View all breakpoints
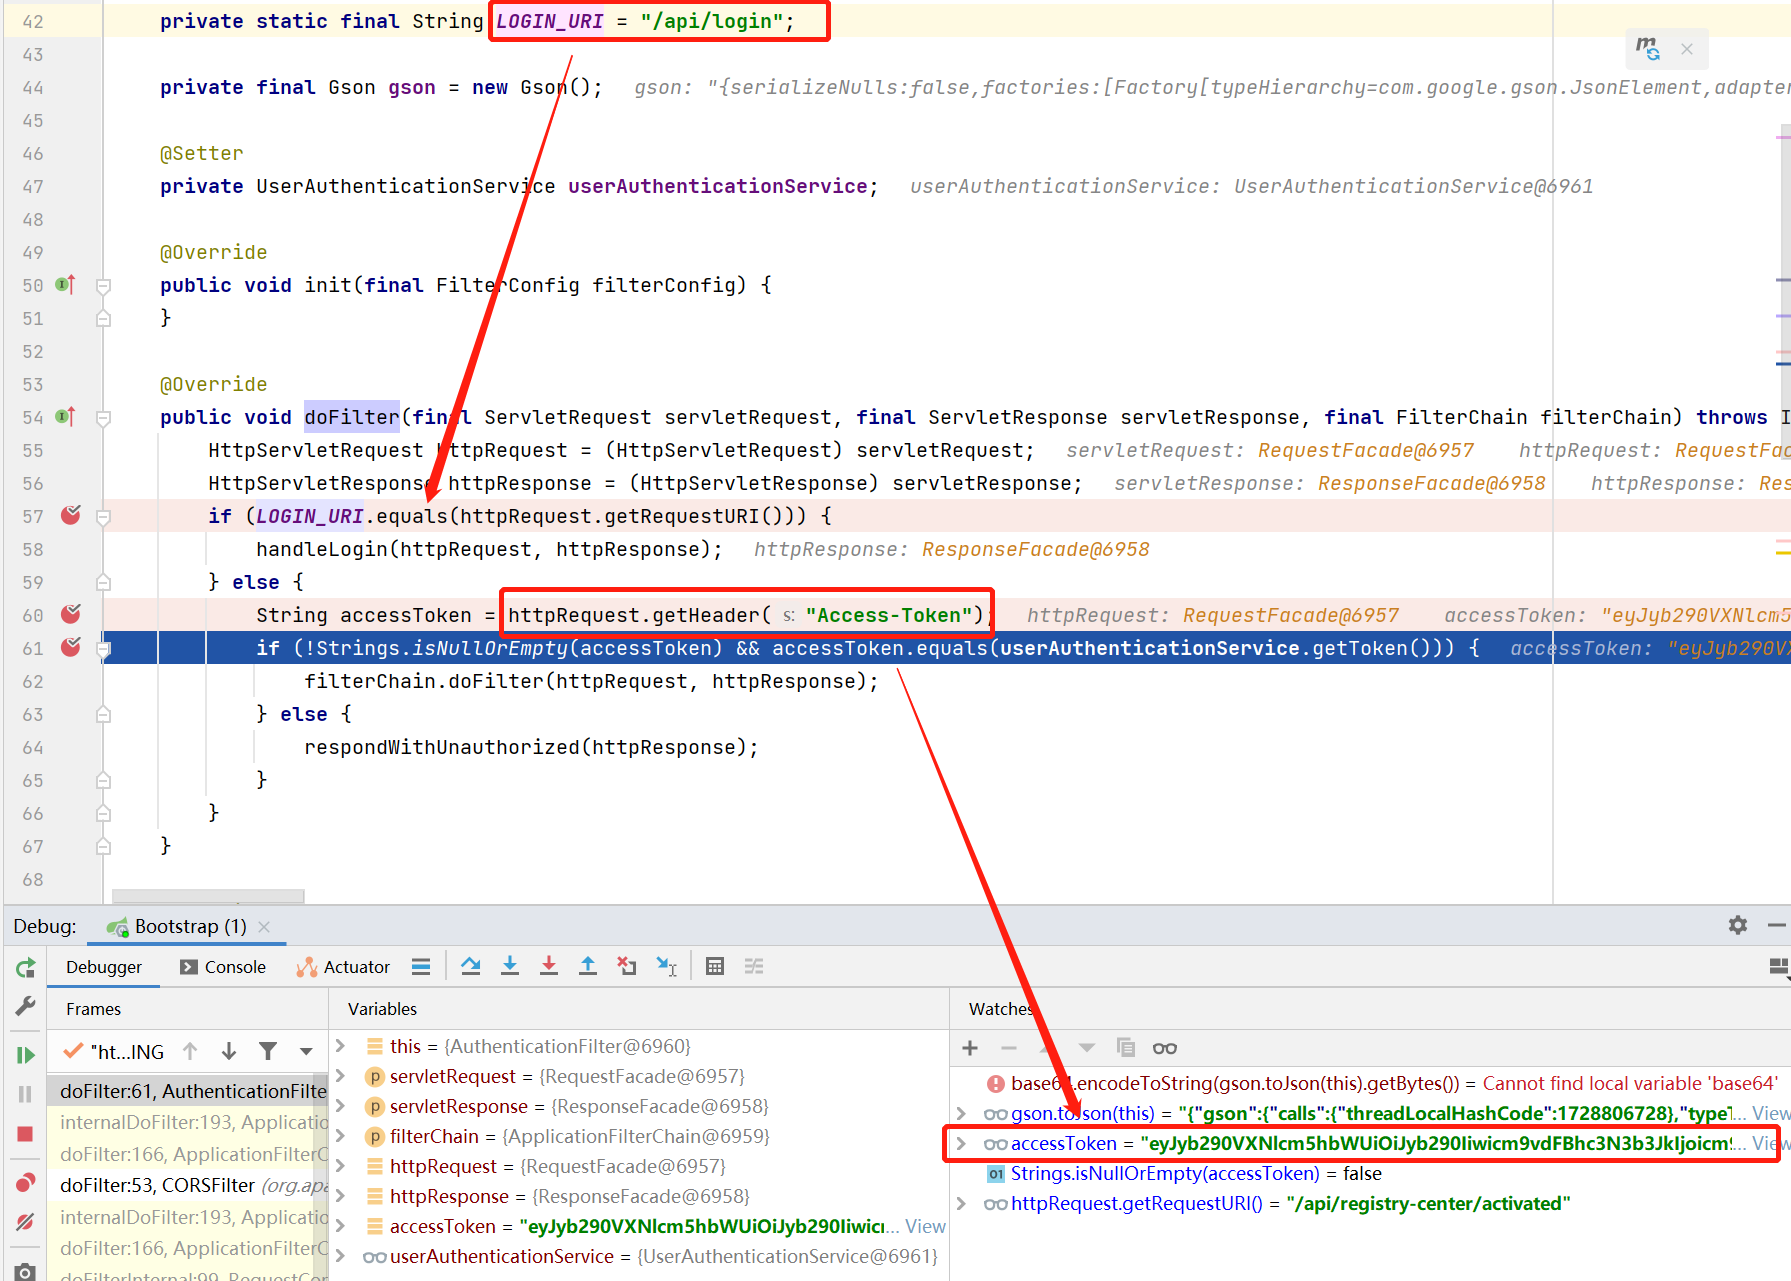The image size is (1791, 1281). point(25,1182)
